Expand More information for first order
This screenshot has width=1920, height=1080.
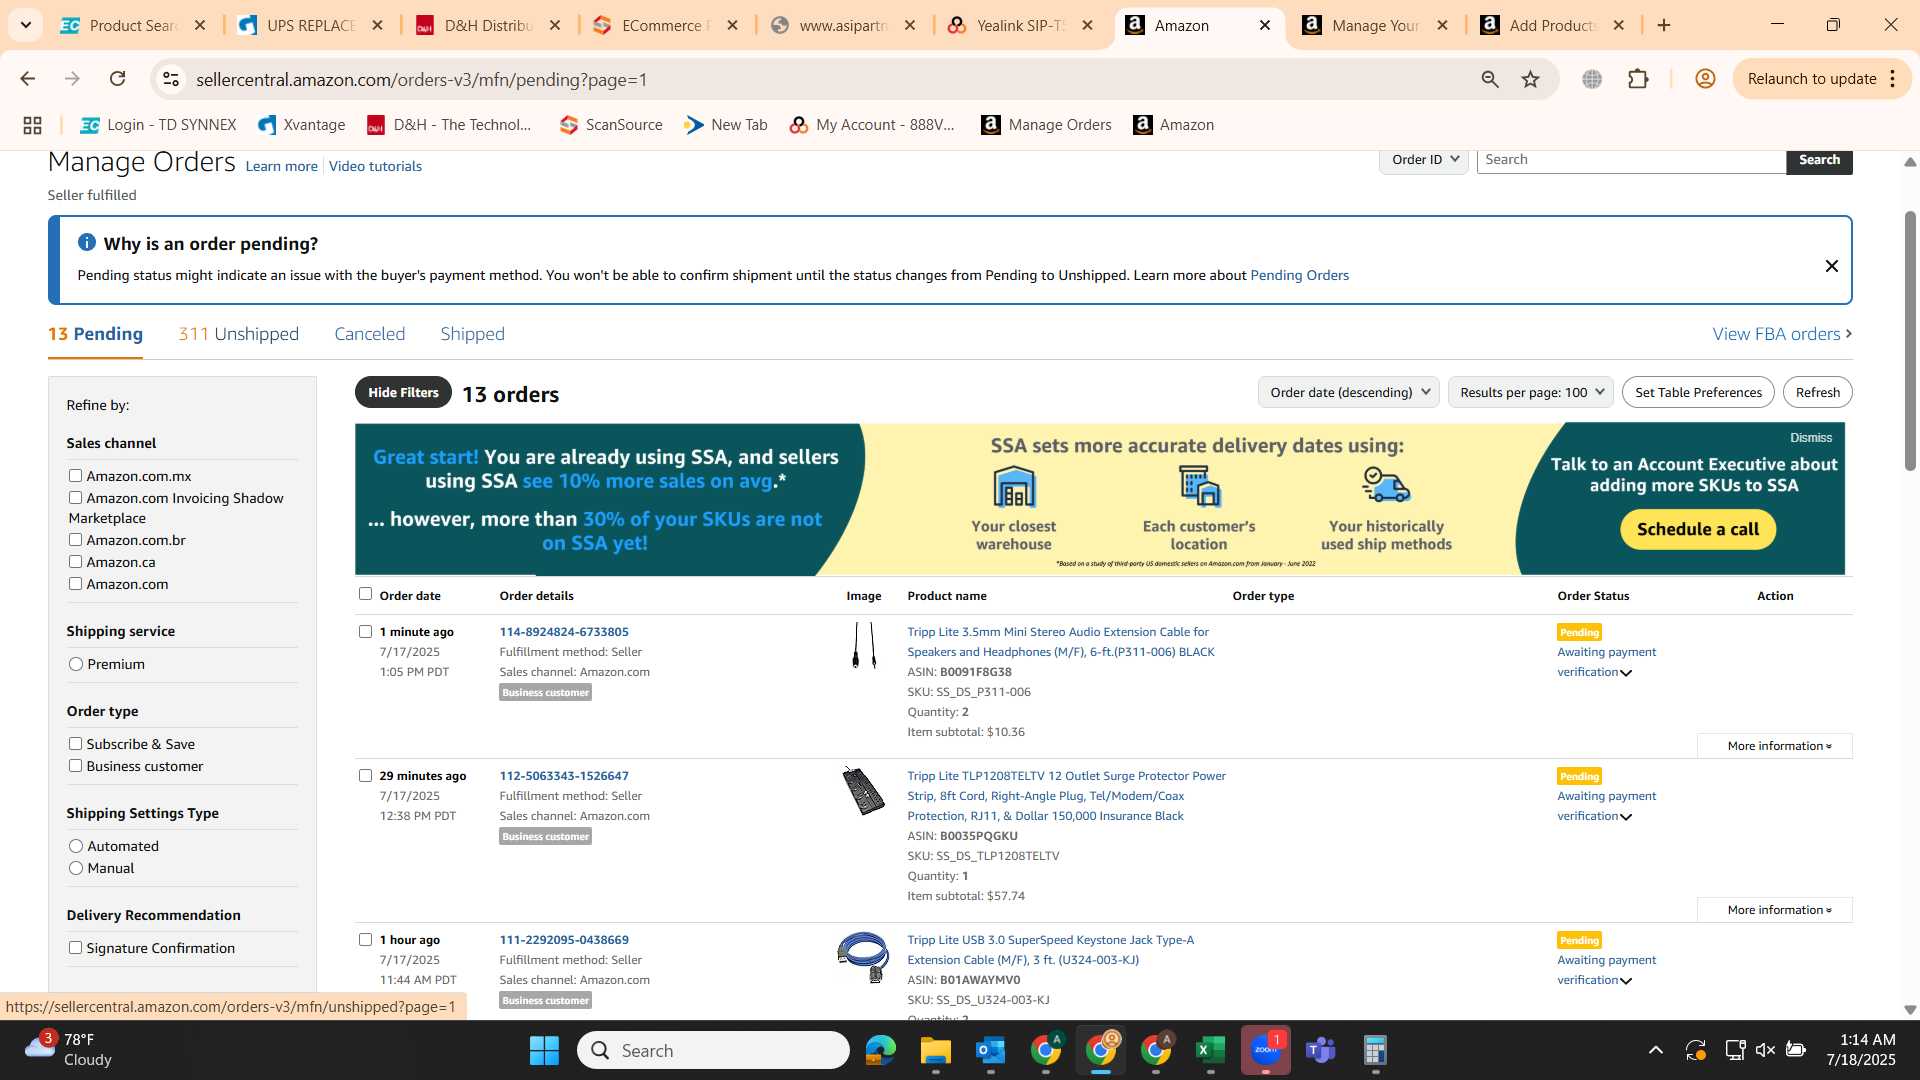tap(1775, 746)
